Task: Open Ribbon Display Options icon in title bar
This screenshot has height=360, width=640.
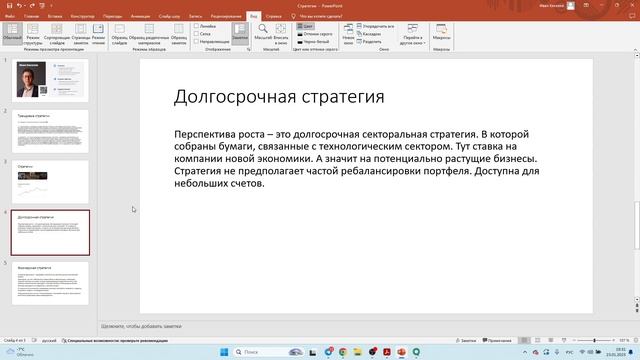Action: [x=586, y=6]
